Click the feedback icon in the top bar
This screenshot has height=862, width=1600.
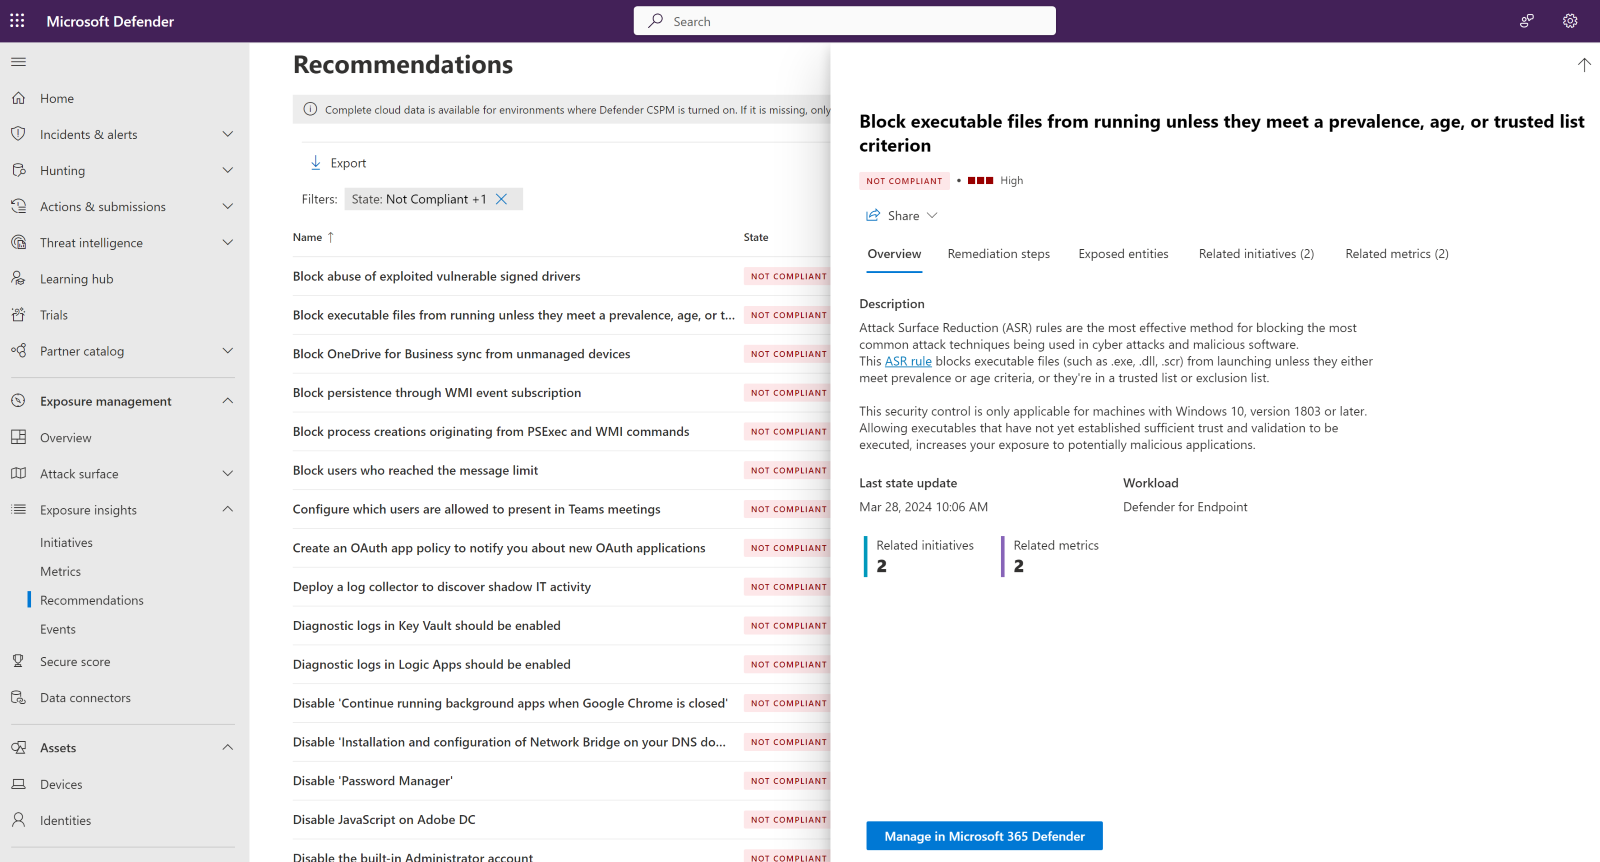(x=1526, y=20)
